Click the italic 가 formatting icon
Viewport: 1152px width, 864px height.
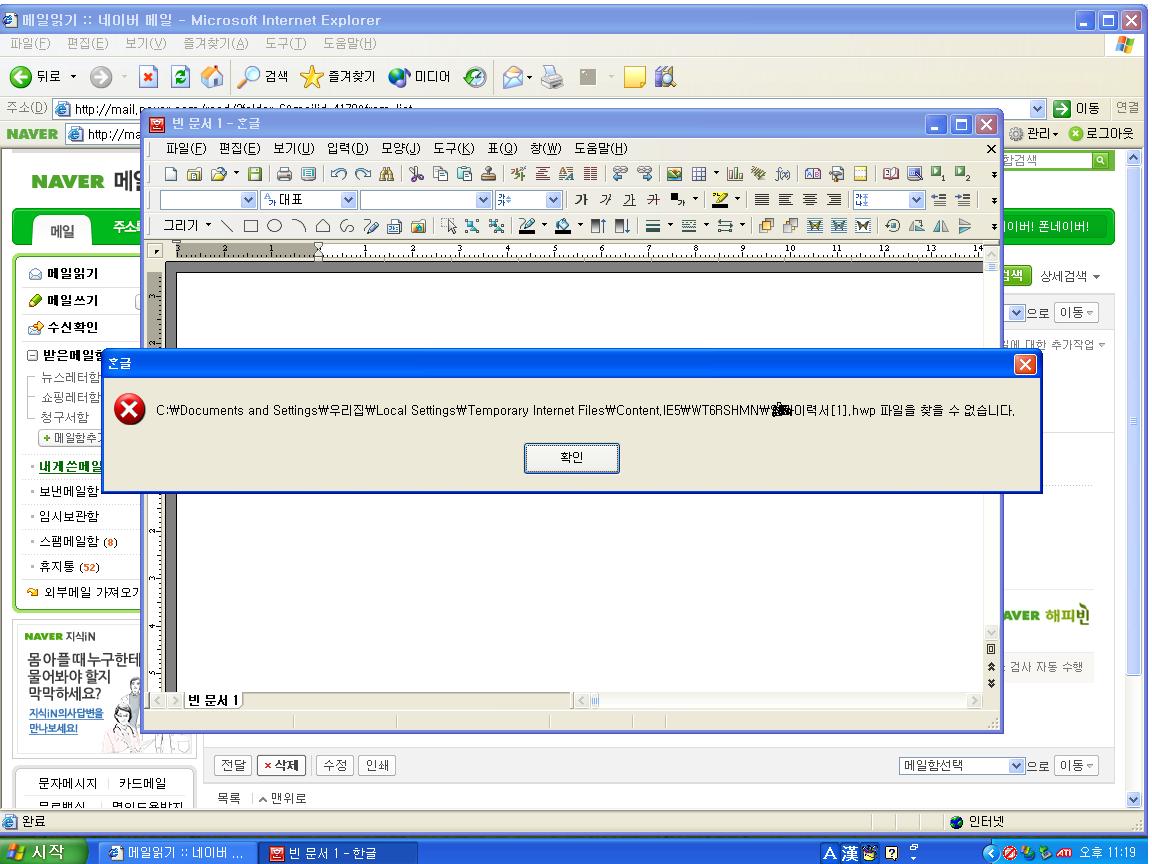(605, 200)
